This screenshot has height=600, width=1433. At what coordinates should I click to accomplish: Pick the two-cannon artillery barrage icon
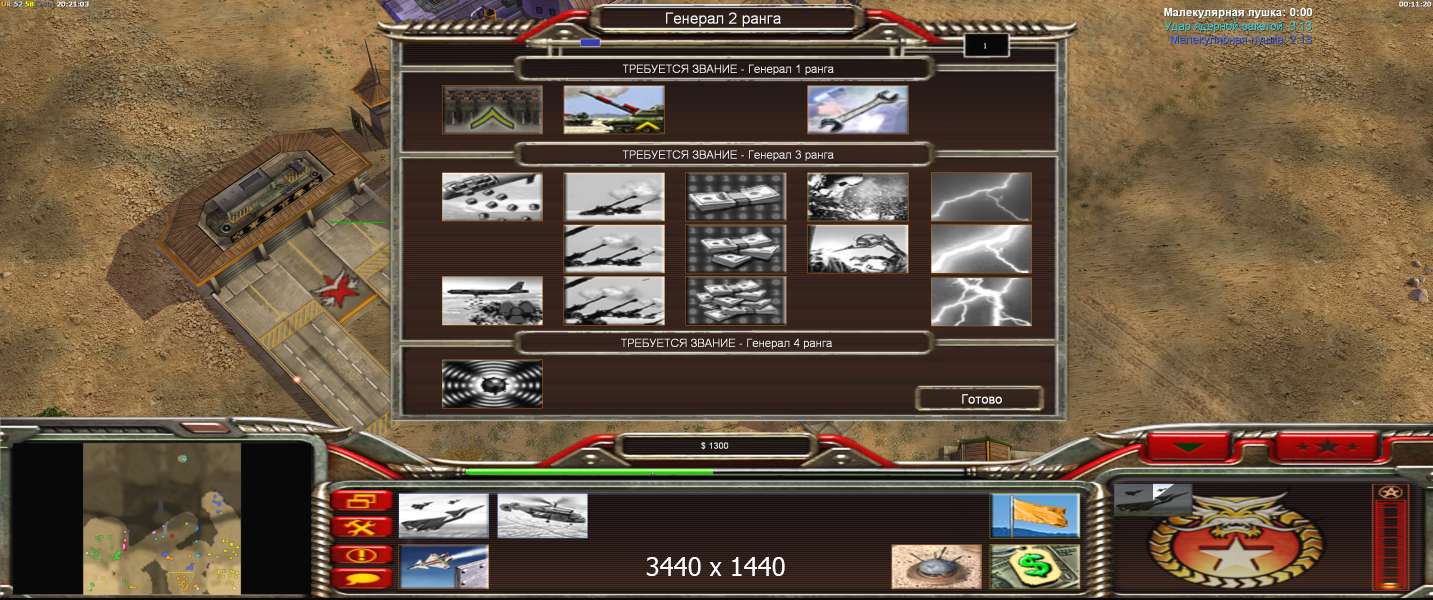click(x=614, y=249)
